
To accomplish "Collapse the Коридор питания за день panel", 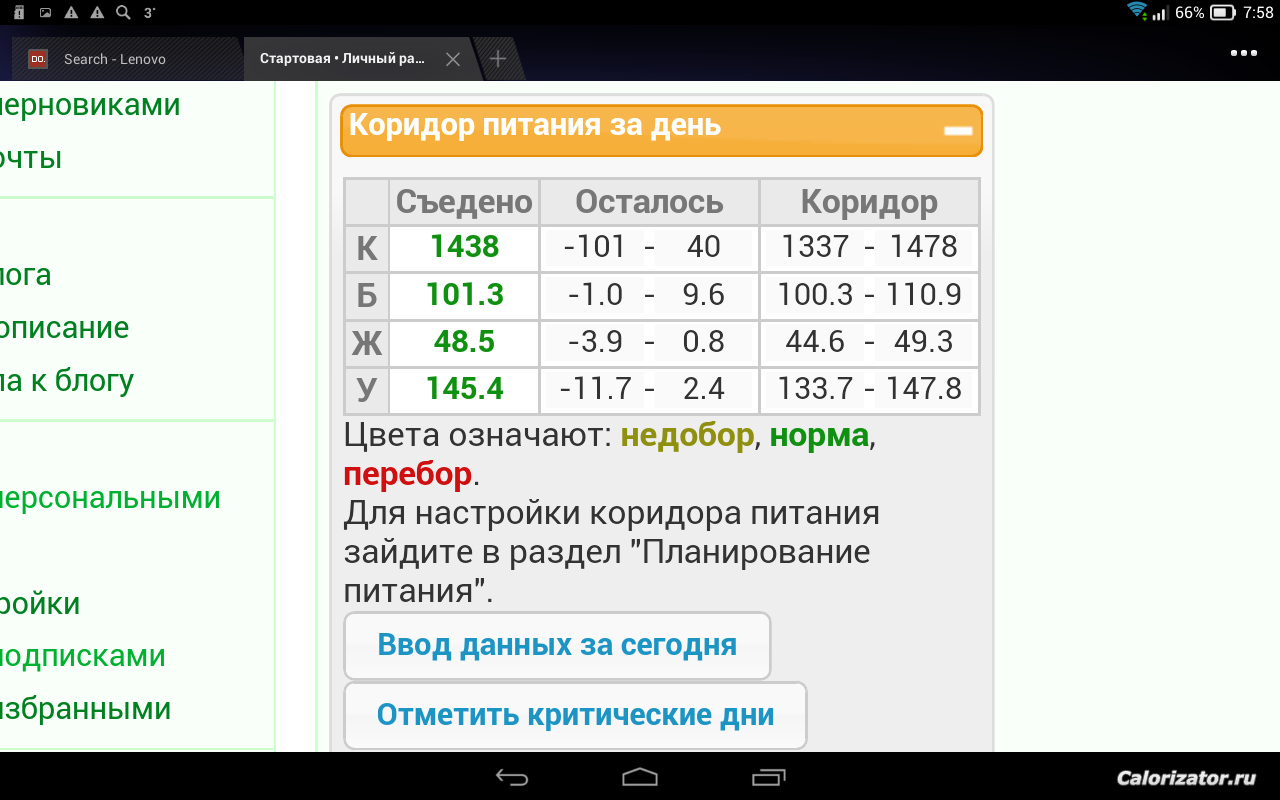I will point(957,130).
